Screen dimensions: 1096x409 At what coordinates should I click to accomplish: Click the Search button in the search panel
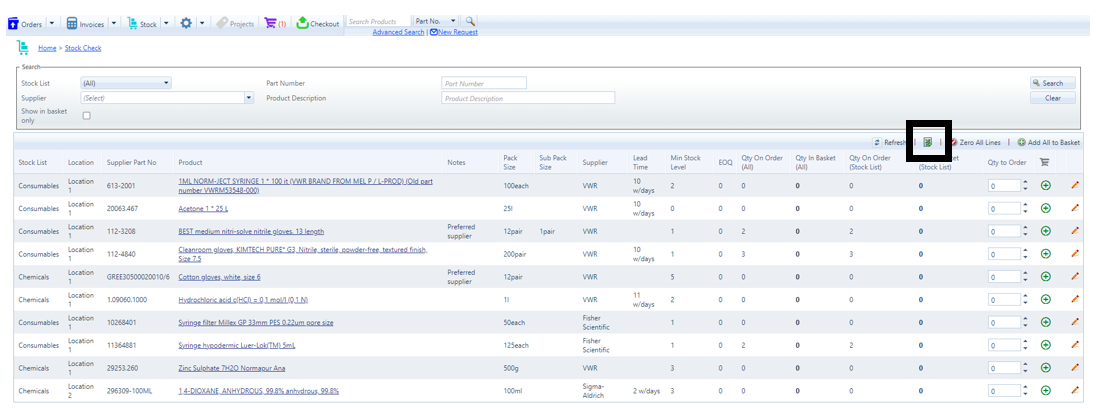click(x=1053, y=83)
